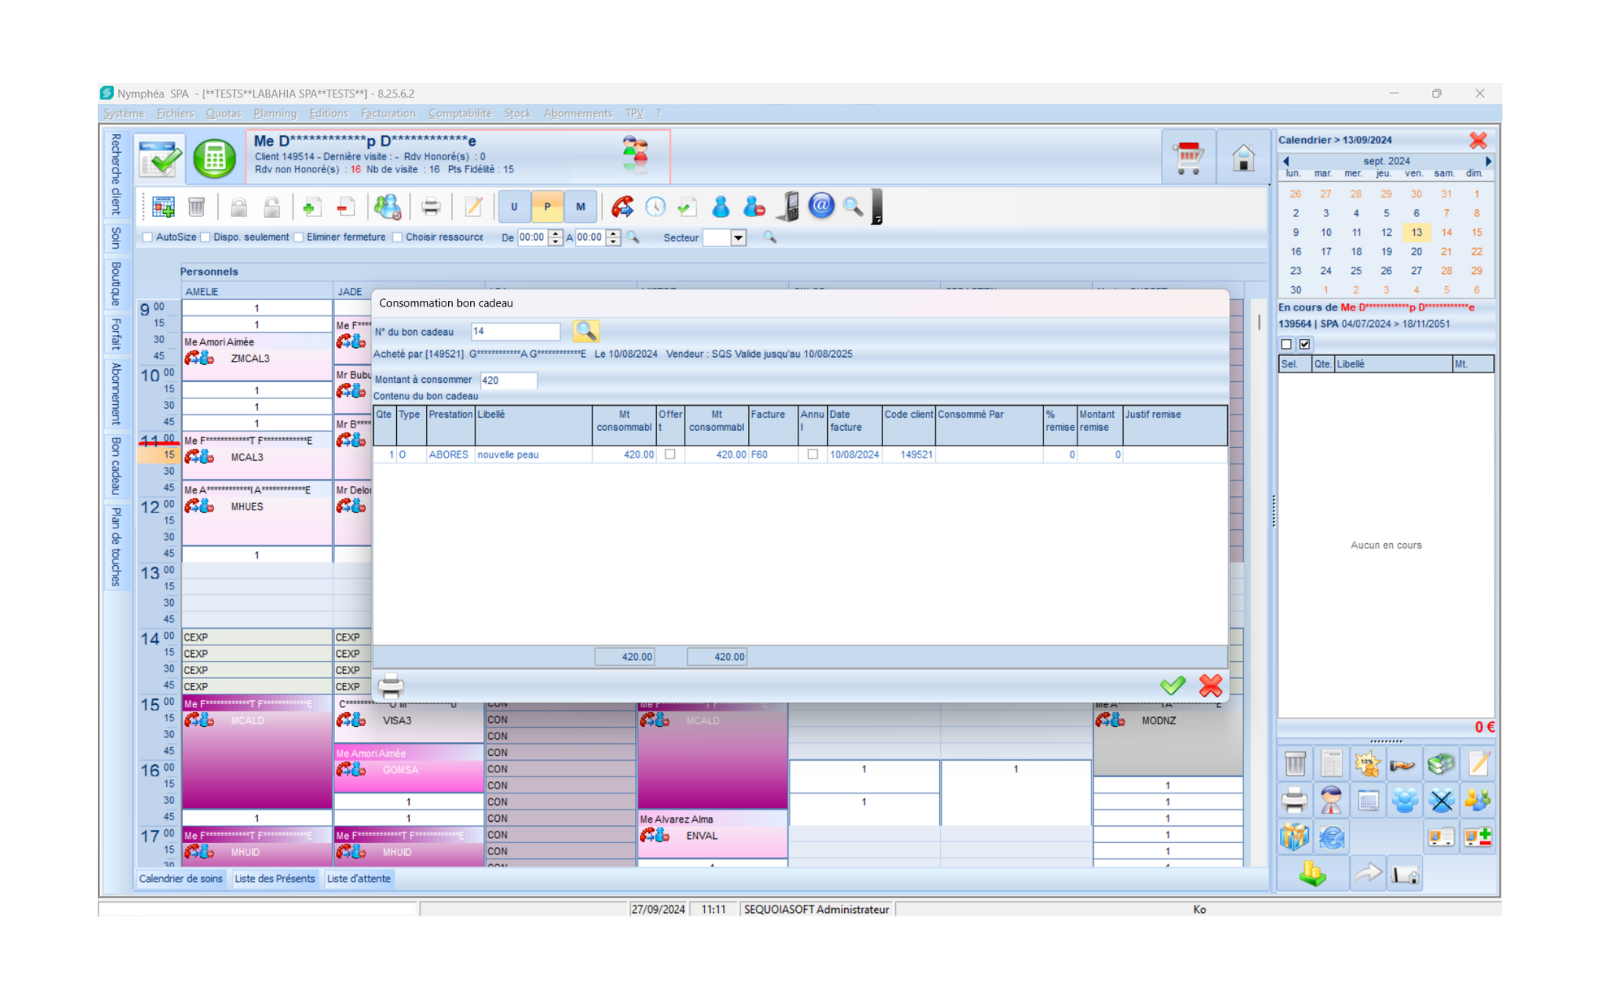Print the bon cadeau with dialog printer icon
The width and height of the screenshot is (1600, 1000).
(x=391, y=686)
